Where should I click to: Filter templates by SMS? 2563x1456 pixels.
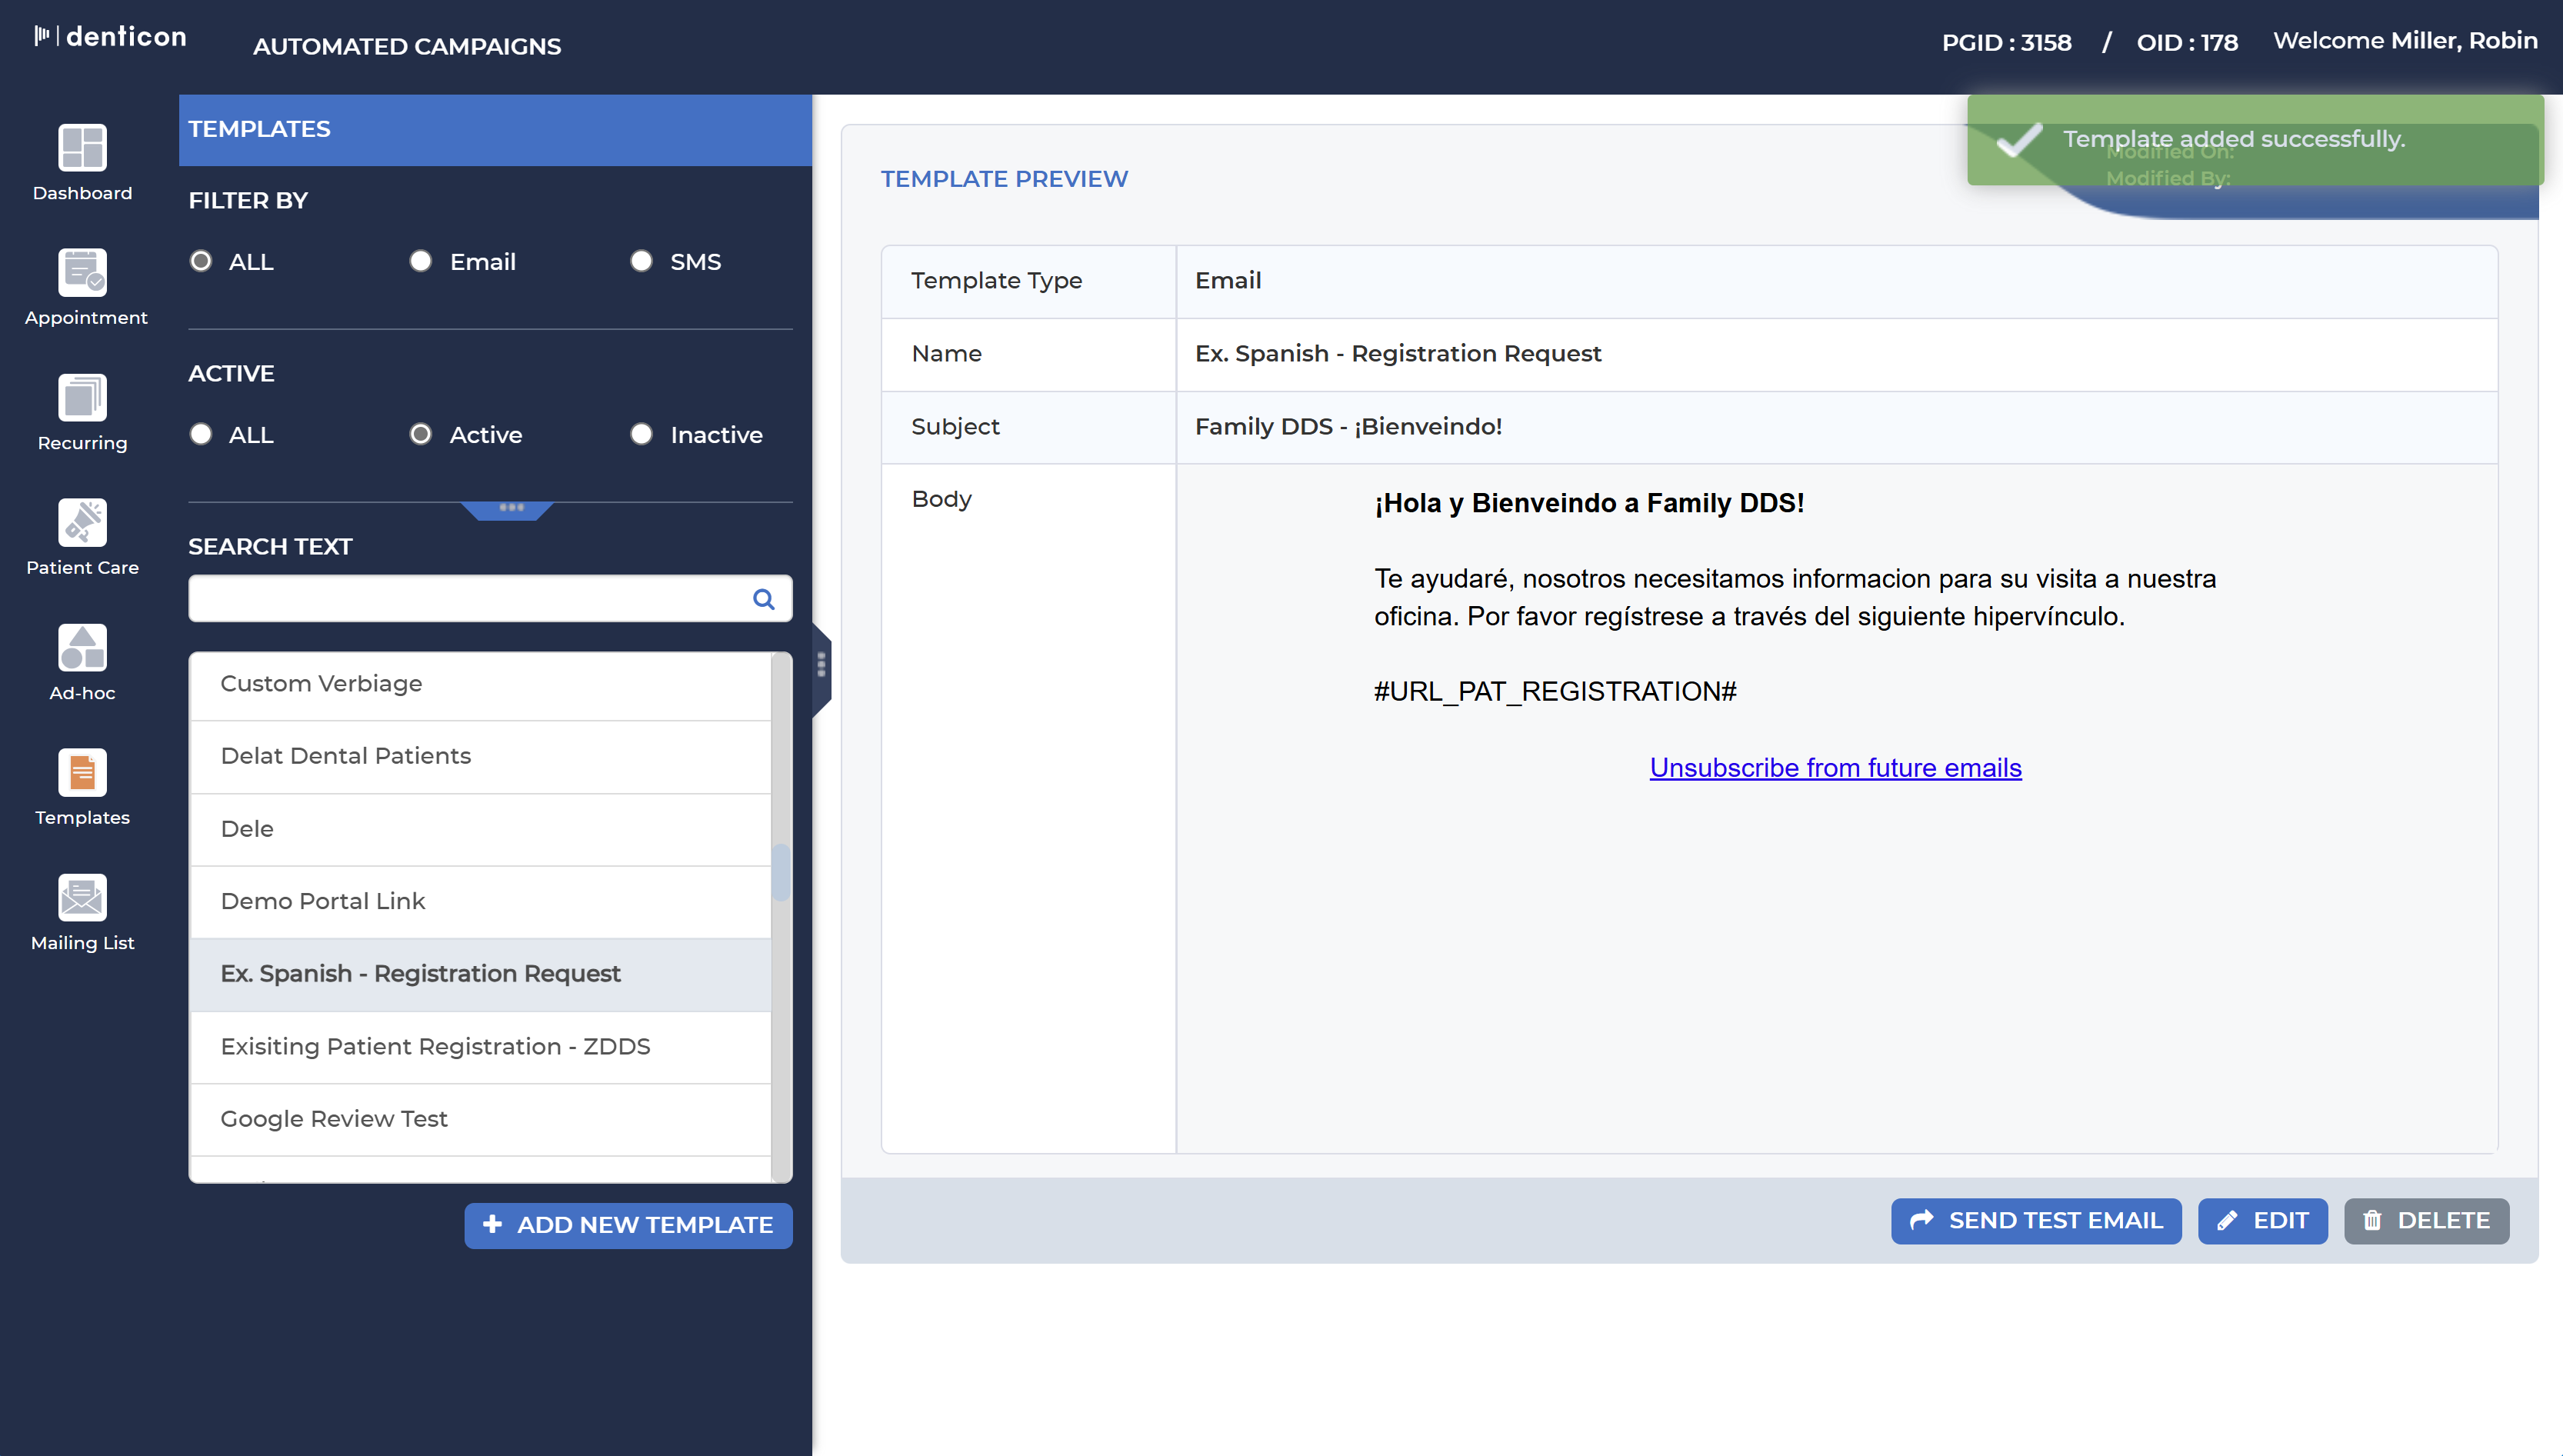641,261
